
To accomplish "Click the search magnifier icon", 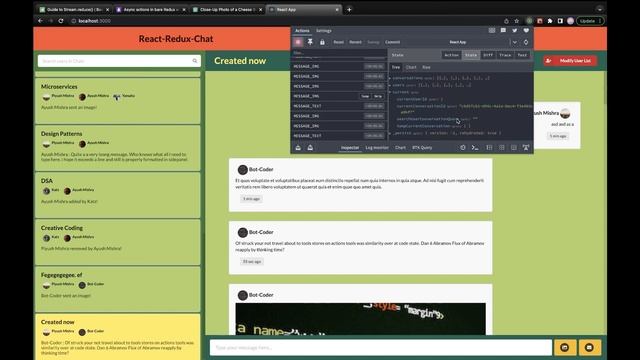I will click(195, 61).
